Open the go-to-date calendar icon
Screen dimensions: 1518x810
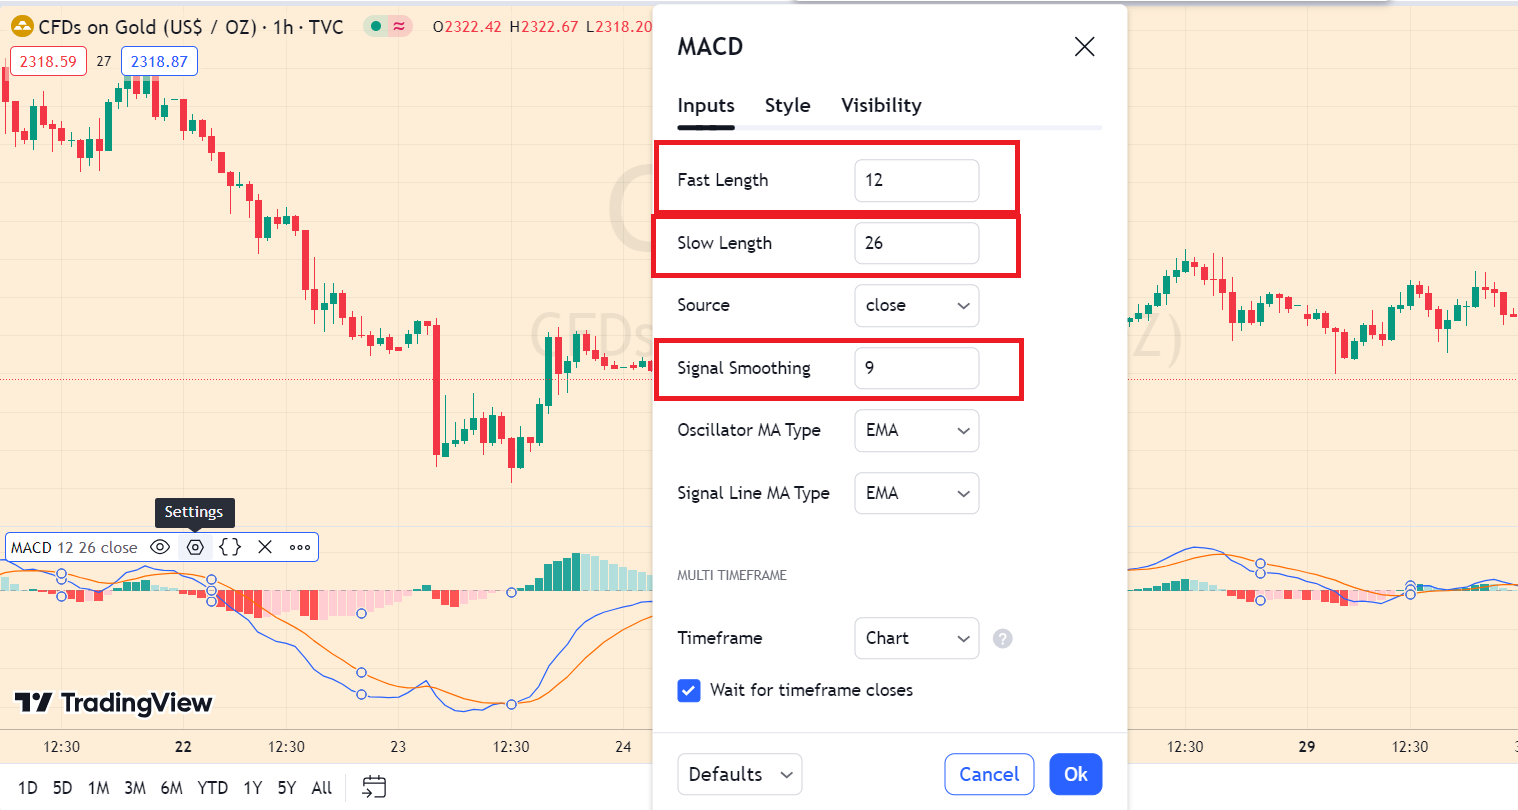[x=374, y=787]
